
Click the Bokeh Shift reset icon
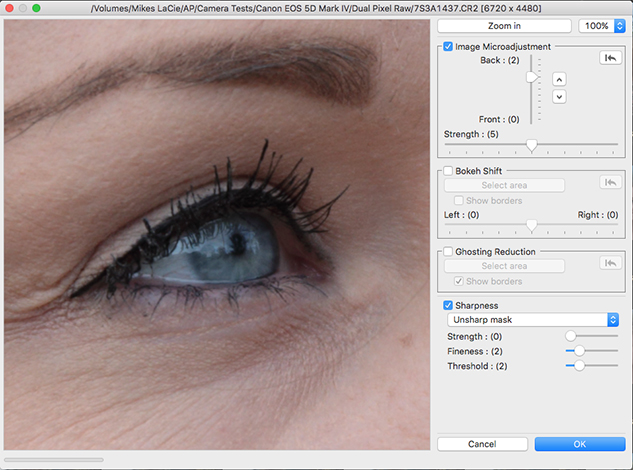point(610,183)
